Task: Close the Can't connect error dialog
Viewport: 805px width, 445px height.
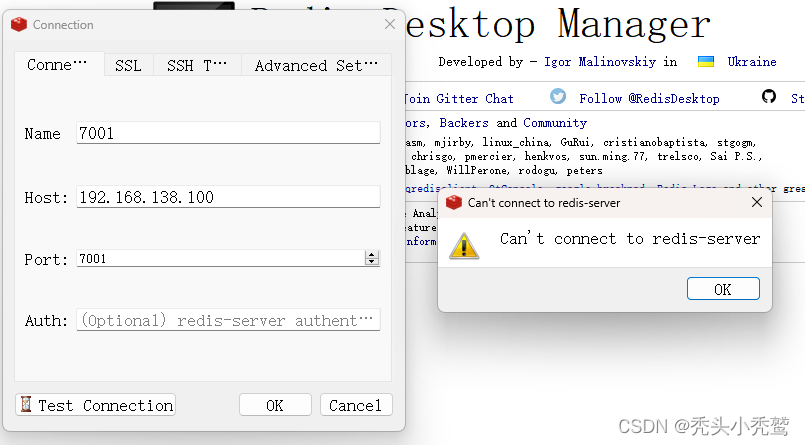Action: [757, 202]
